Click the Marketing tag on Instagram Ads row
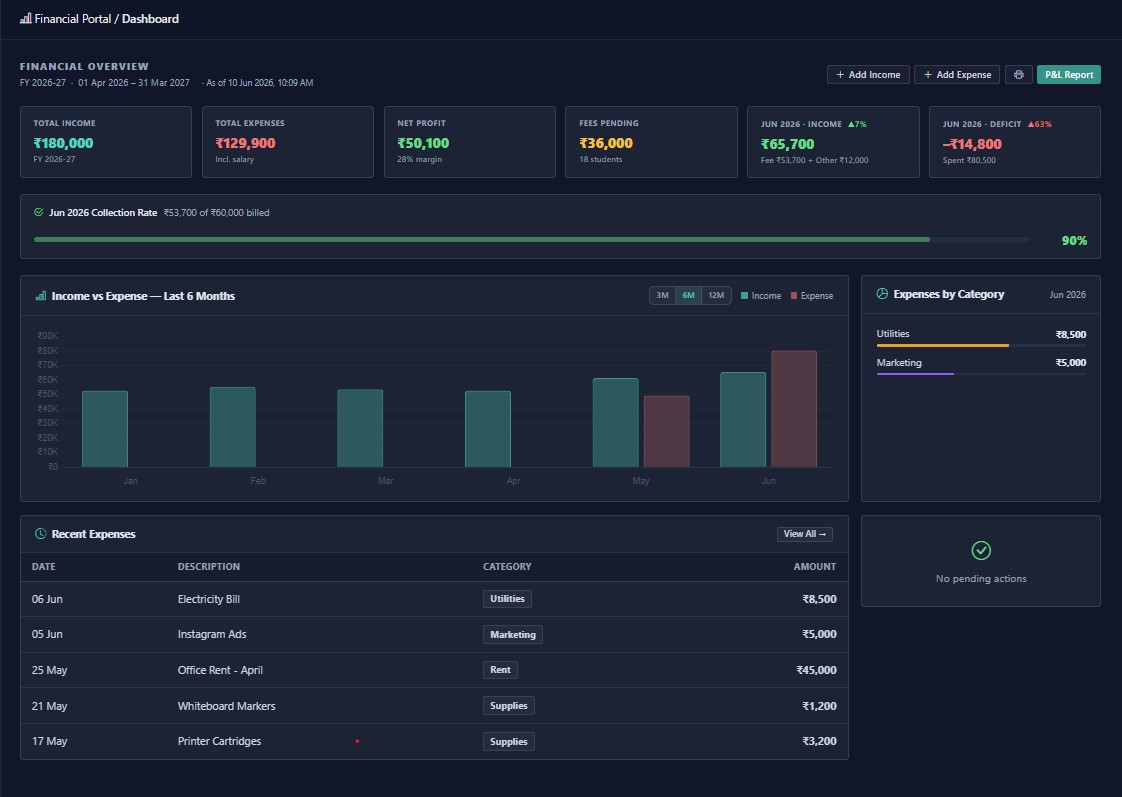The image size is (1122, 797). click(x=512, y=635)
